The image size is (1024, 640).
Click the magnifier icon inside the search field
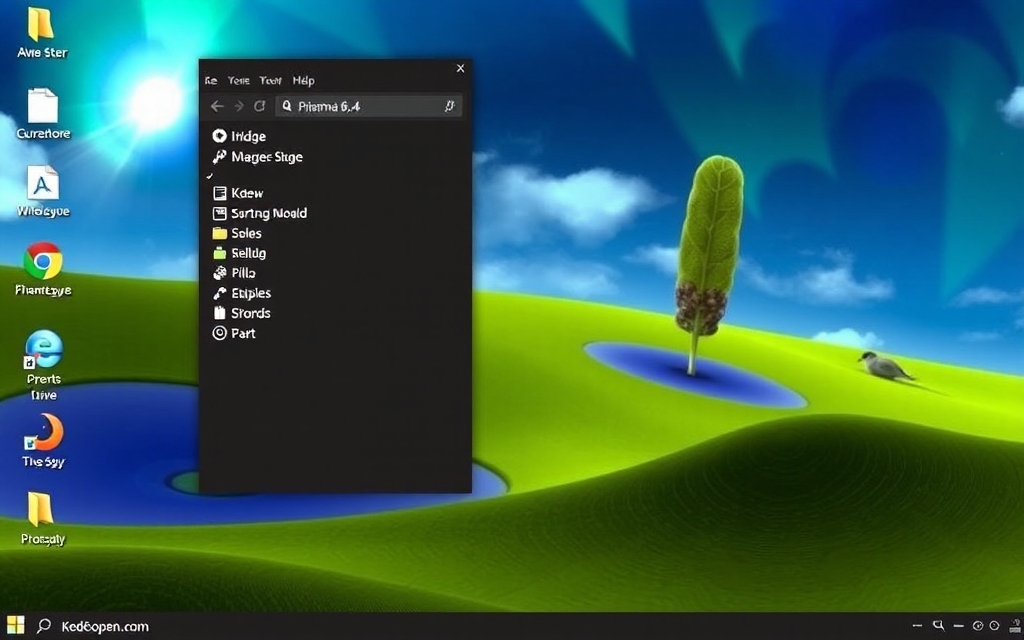coord(287,106)
